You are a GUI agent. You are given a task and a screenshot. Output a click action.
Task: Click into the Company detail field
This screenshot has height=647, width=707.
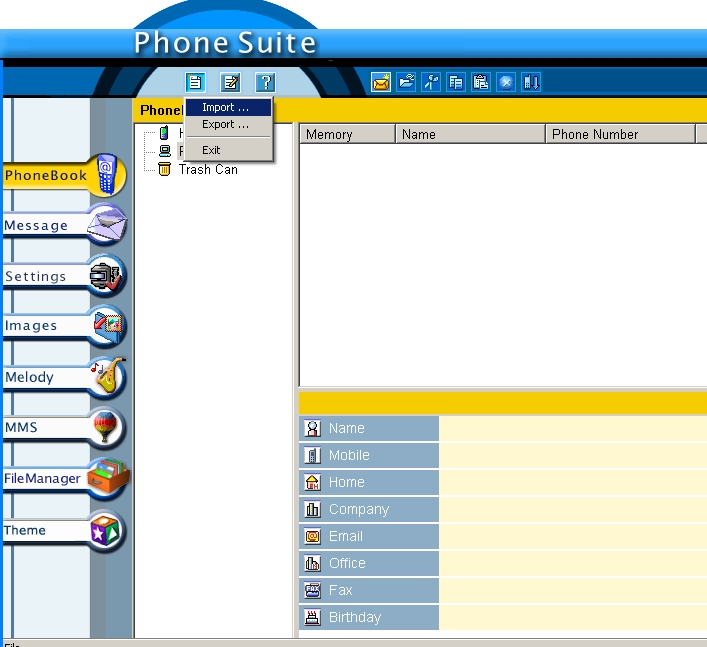tap(573, 509)
